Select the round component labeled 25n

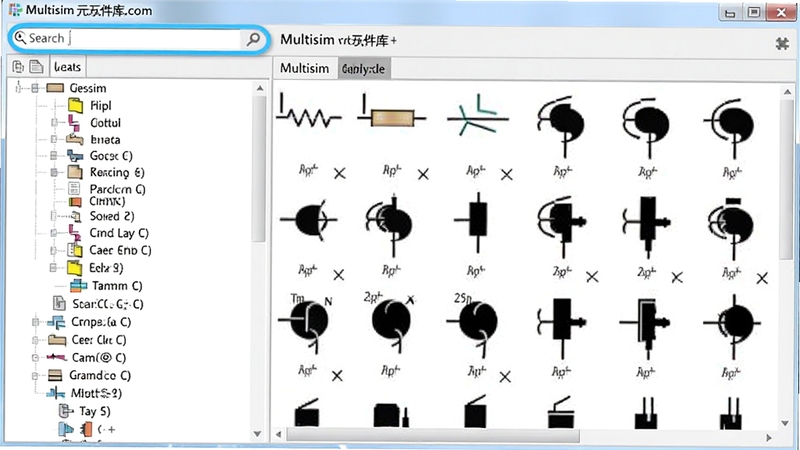(473, 324)
